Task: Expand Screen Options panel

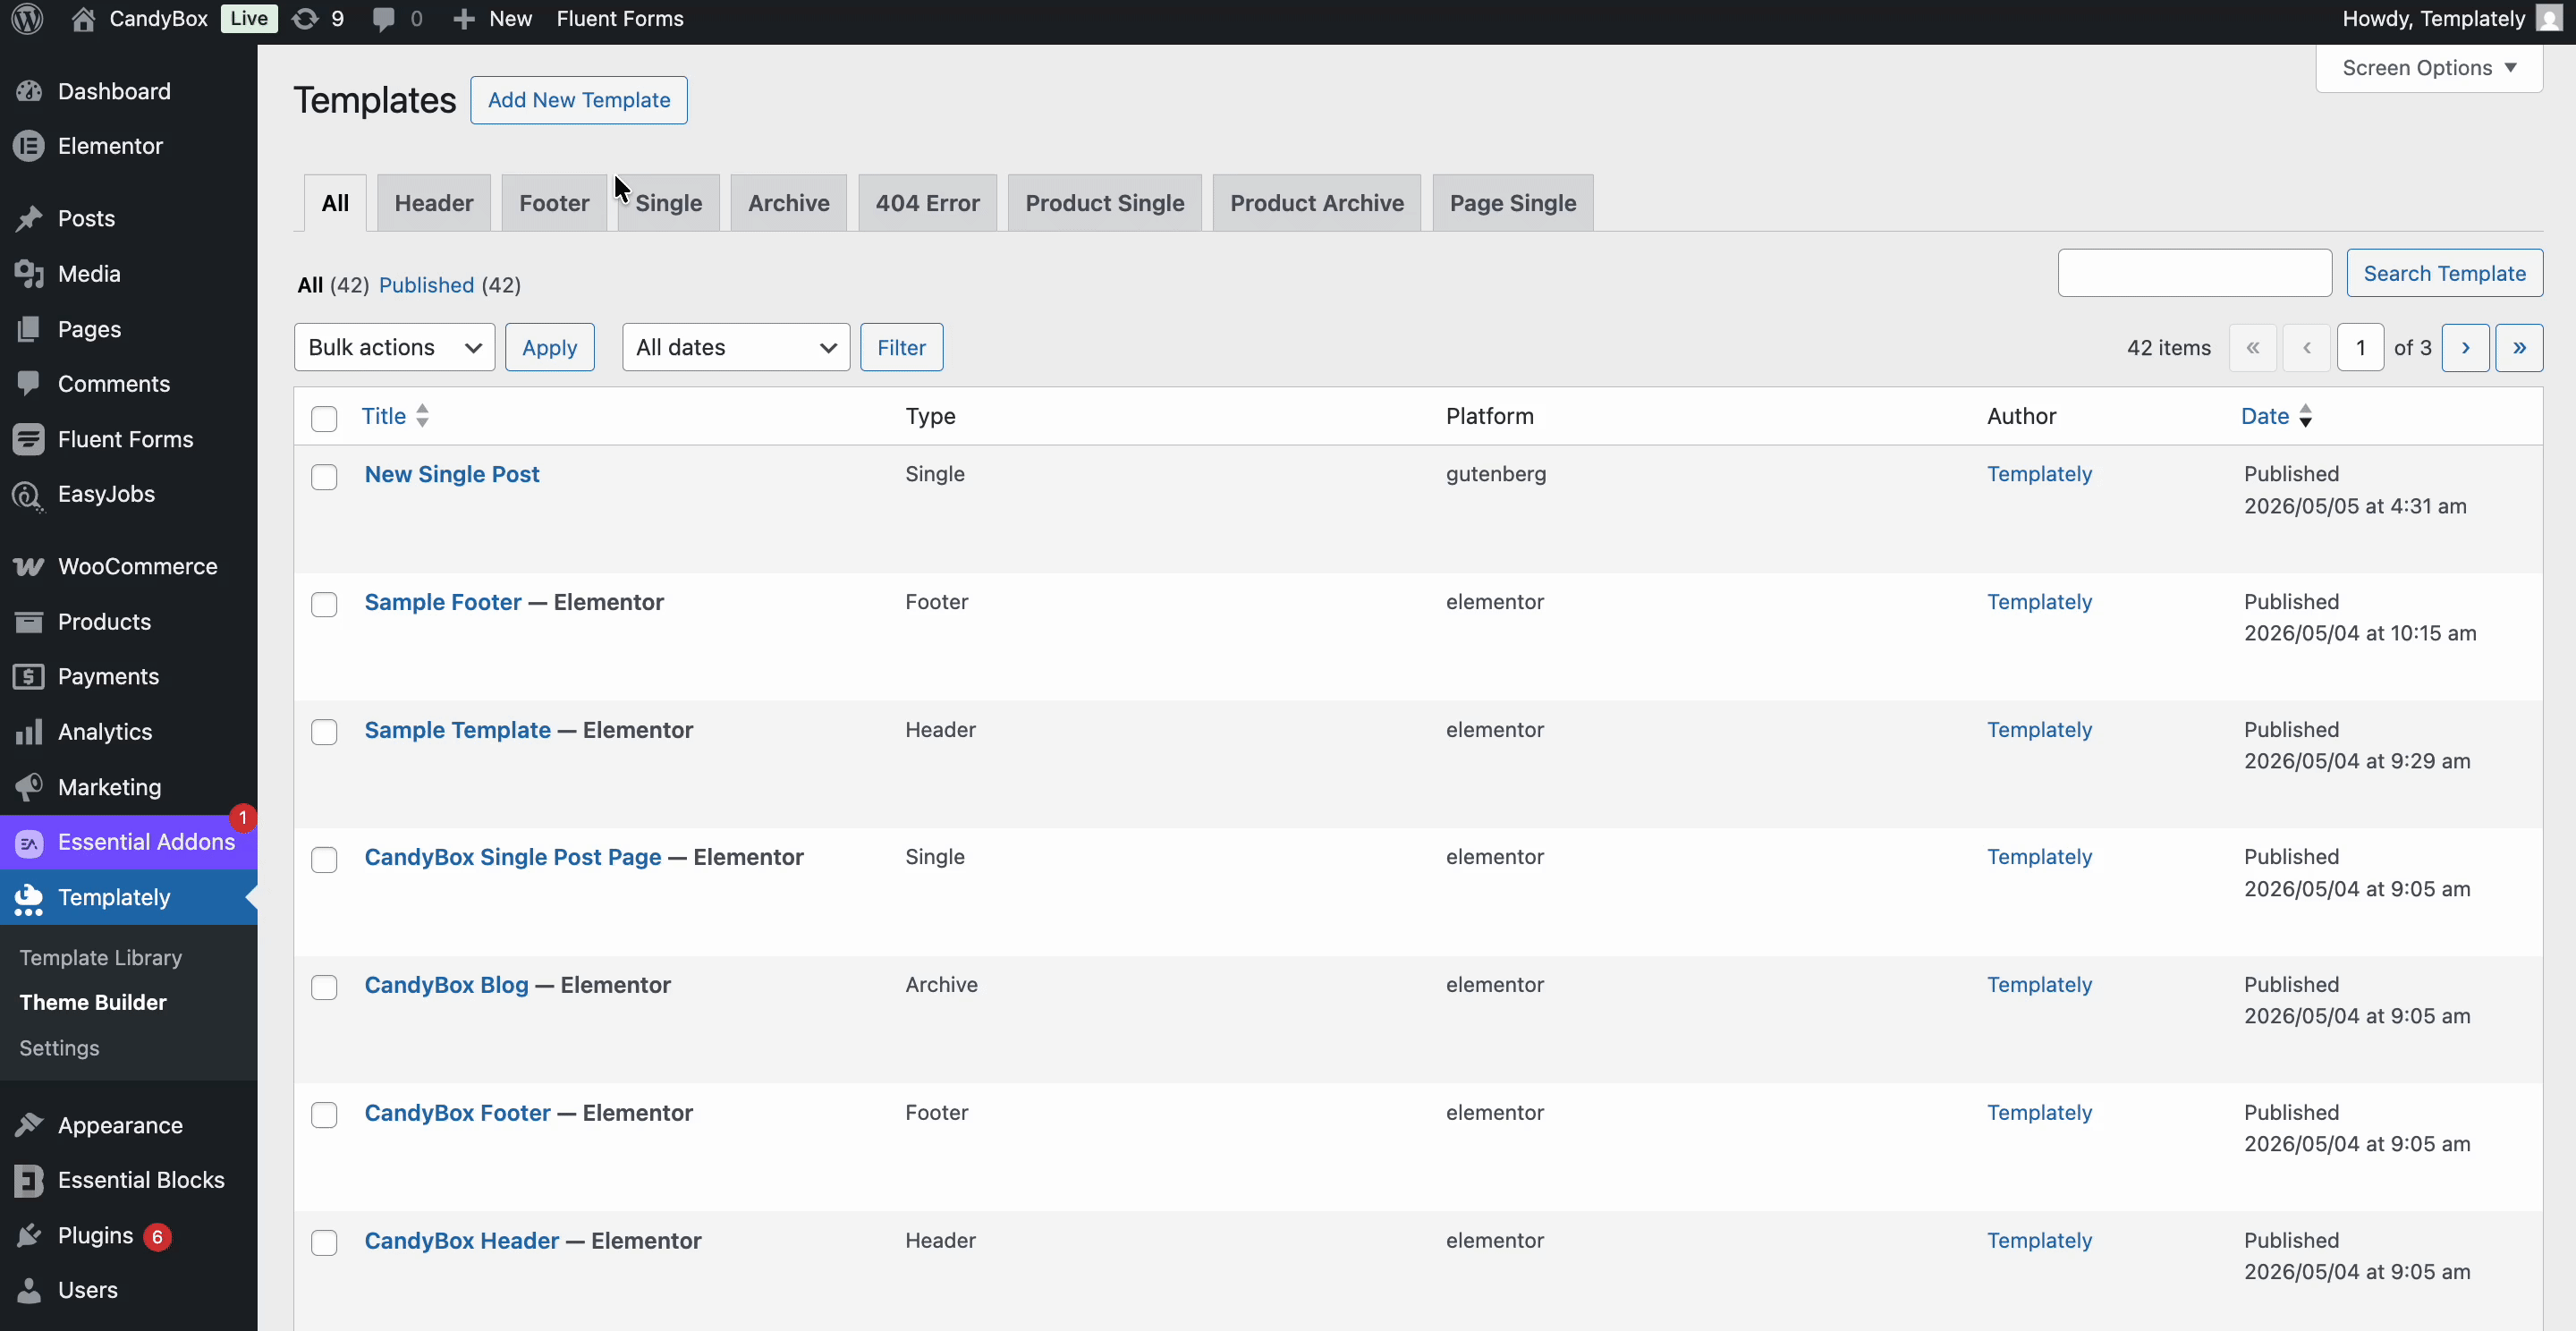Action: [2429, 68]
